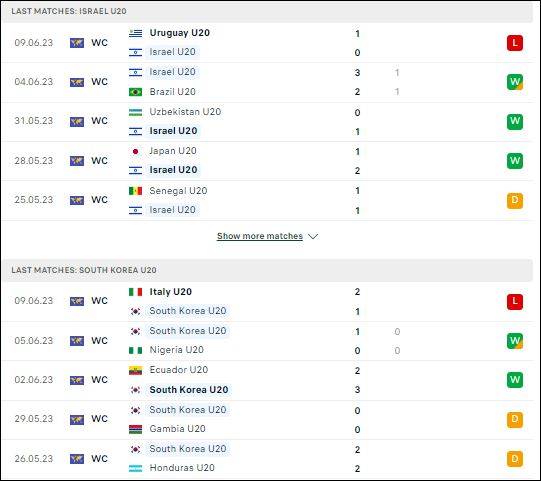The image size is (541, 481).
Task: Click the Brazil U20 flag icon
Action: (135, 92)
